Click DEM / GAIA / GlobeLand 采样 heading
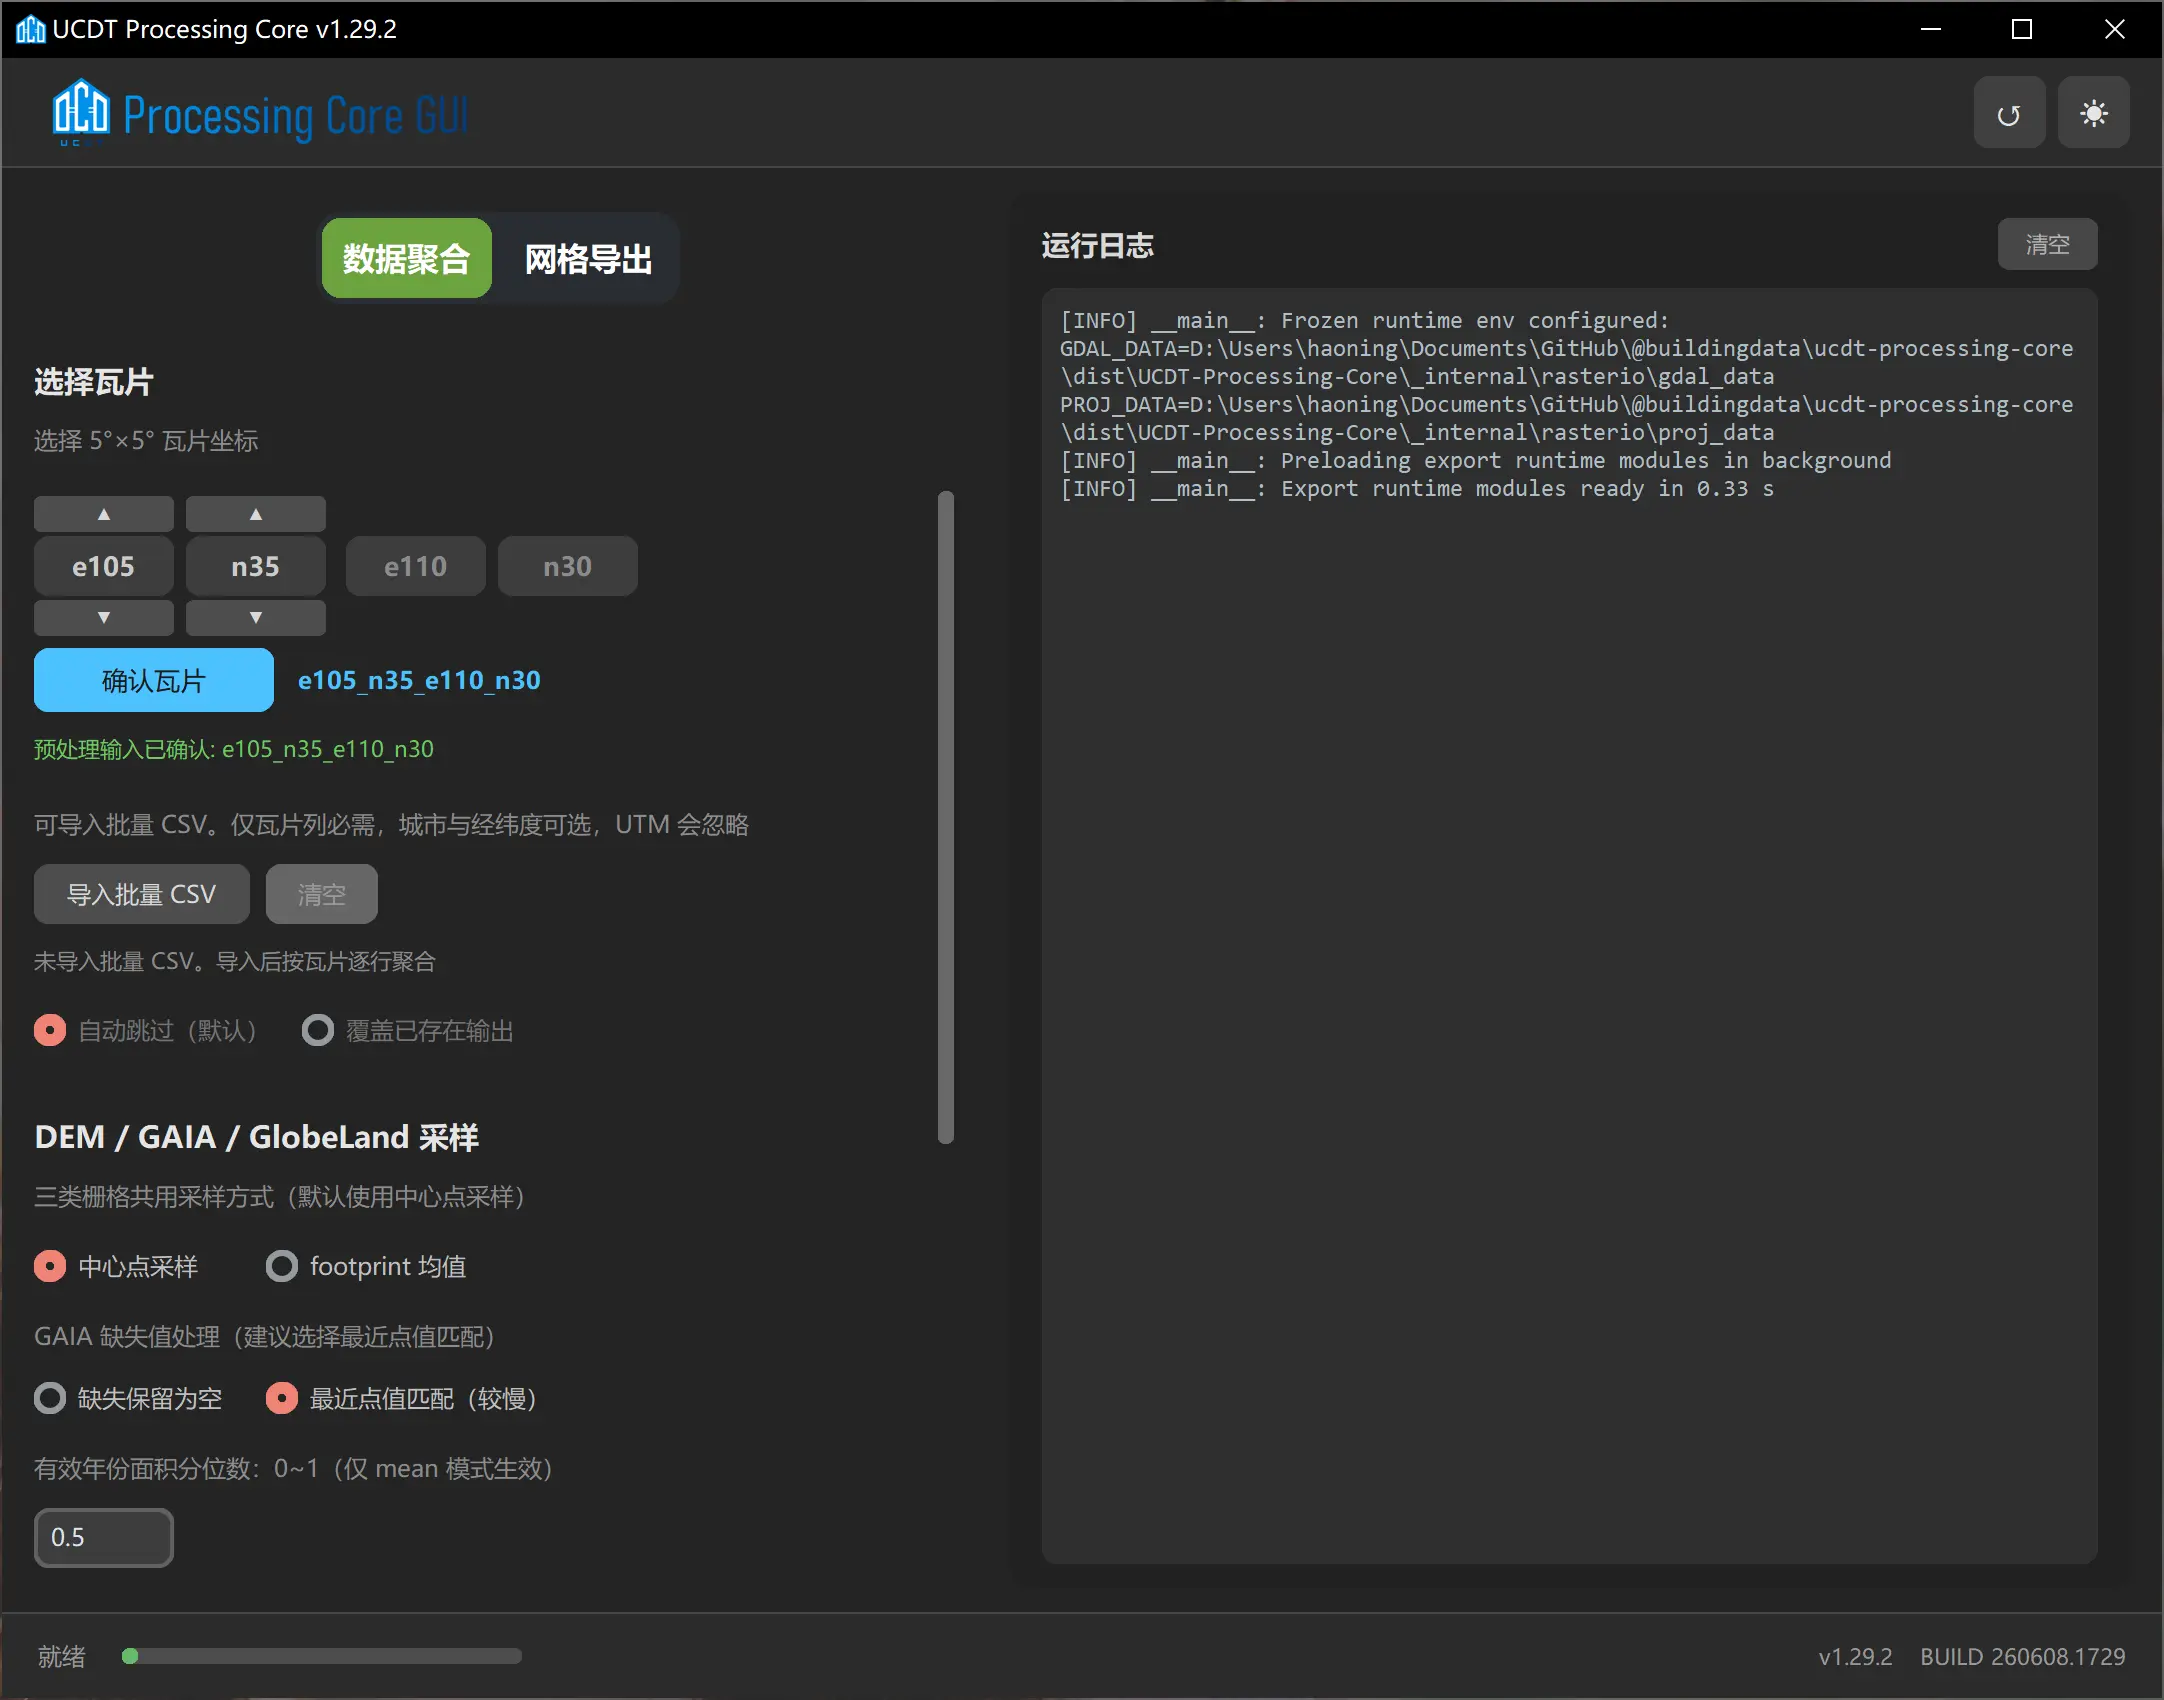2164x1700 pixels. pyautogui.click(x=257, y=1137)
